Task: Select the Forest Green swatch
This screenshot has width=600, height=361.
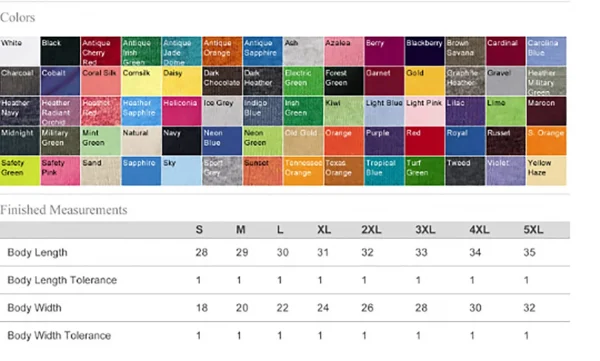Action: pyautogui.click(x=344, y=81)
